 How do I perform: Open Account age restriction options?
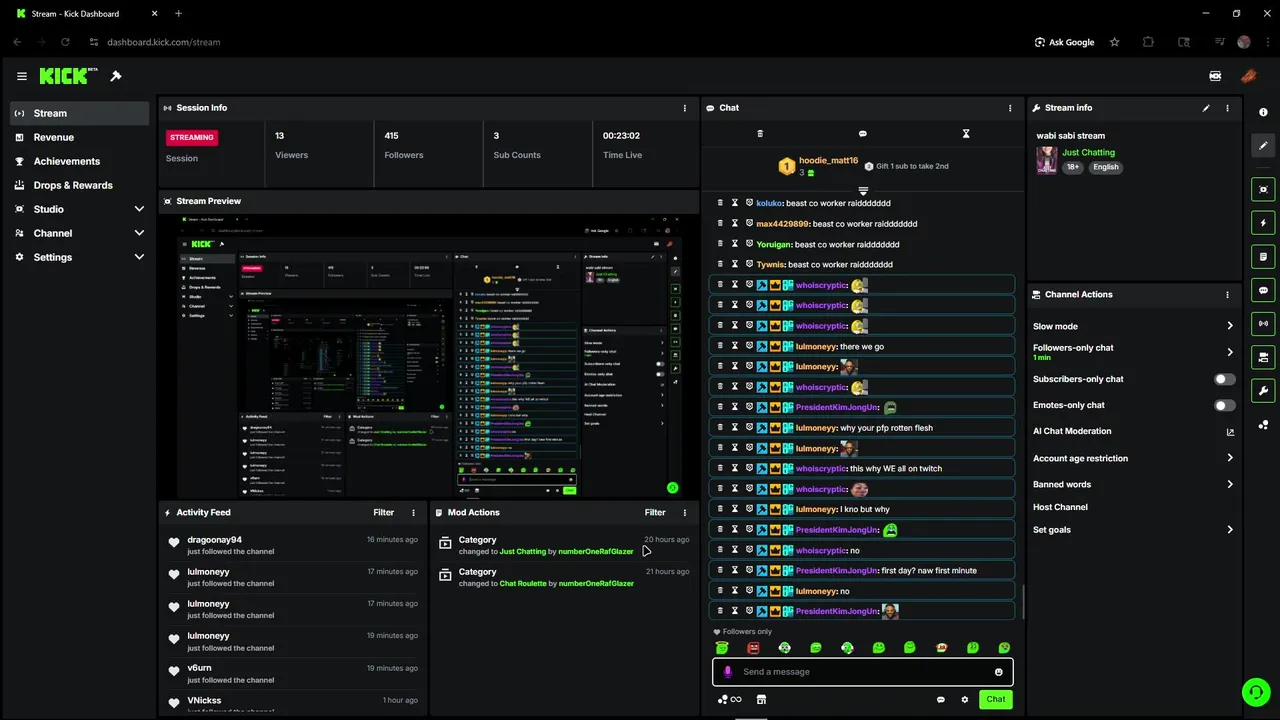tap(1230, 458)
